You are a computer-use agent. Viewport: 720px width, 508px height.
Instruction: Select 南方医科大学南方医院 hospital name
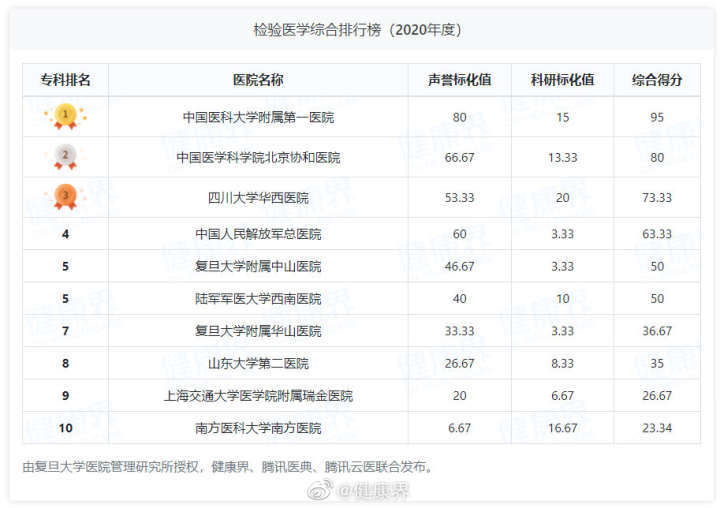pyautogui.click(x=258, y=428)
